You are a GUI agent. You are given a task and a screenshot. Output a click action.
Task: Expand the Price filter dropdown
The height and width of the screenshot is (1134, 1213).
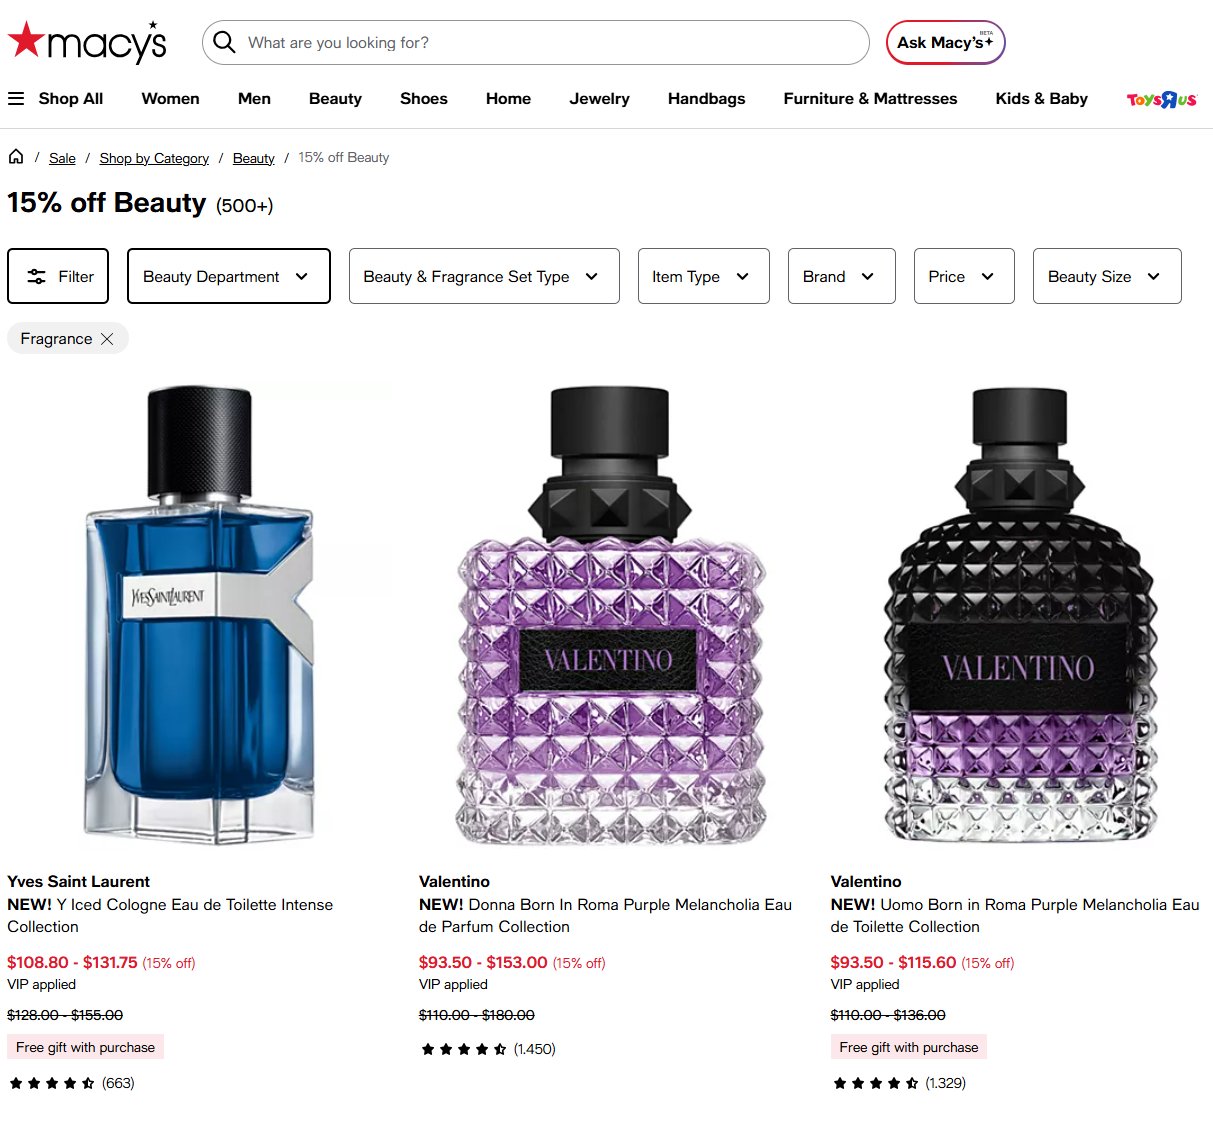click(963, 276)
